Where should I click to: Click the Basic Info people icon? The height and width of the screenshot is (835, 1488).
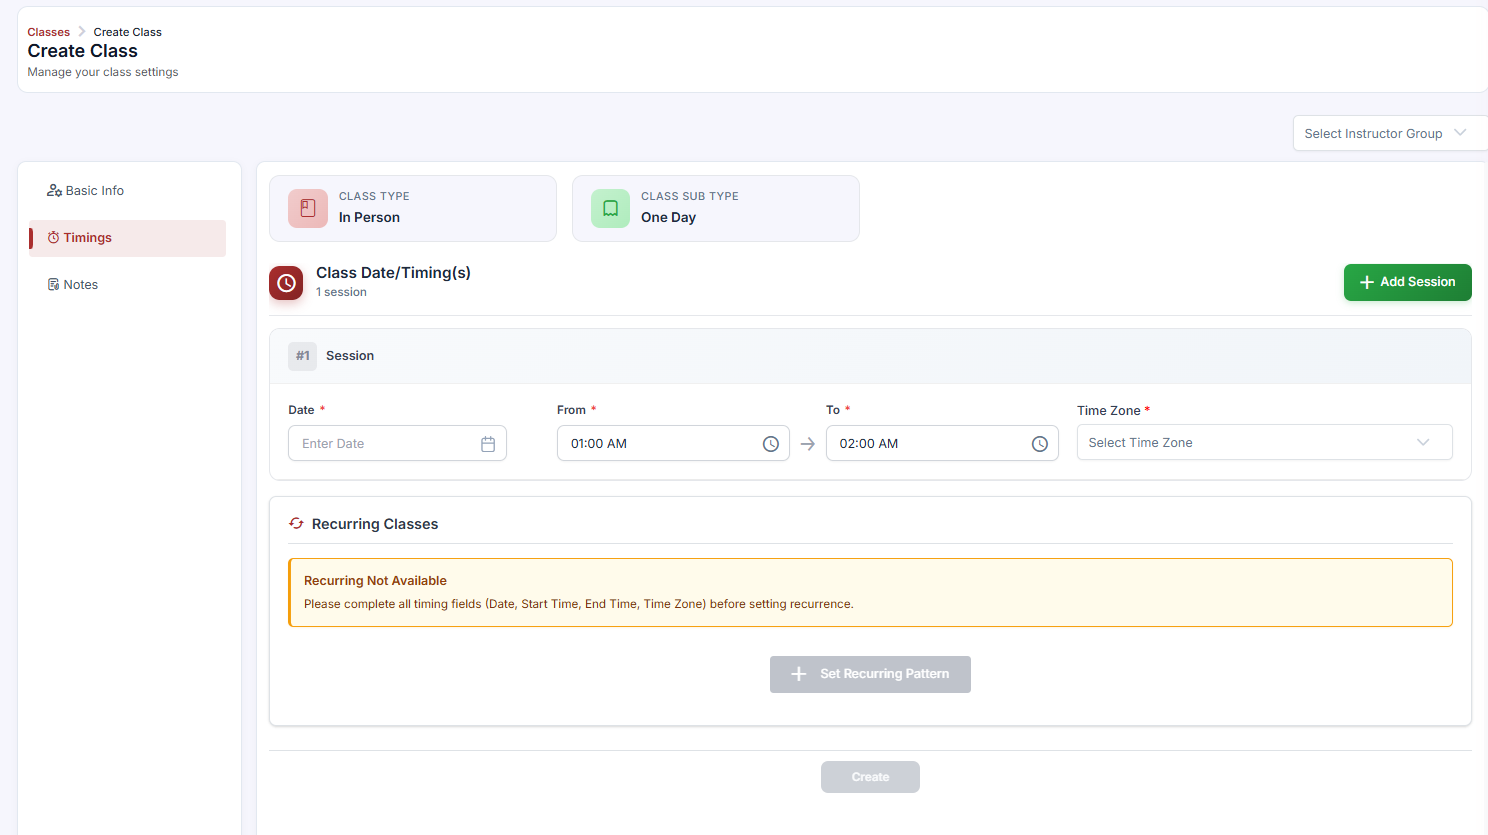point(54,191)
